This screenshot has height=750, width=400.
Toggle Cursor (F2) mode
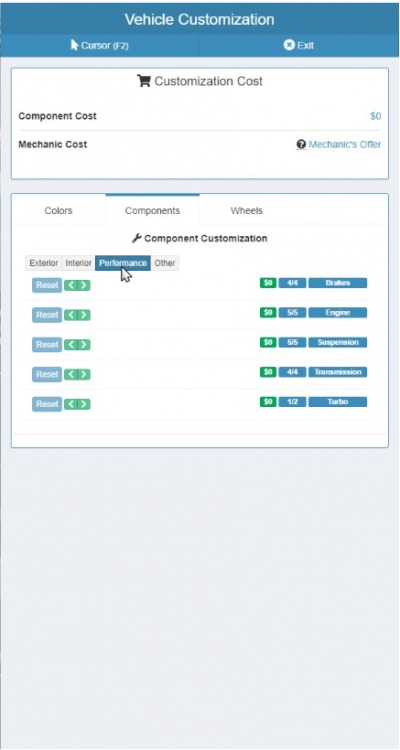pos(100,45)
